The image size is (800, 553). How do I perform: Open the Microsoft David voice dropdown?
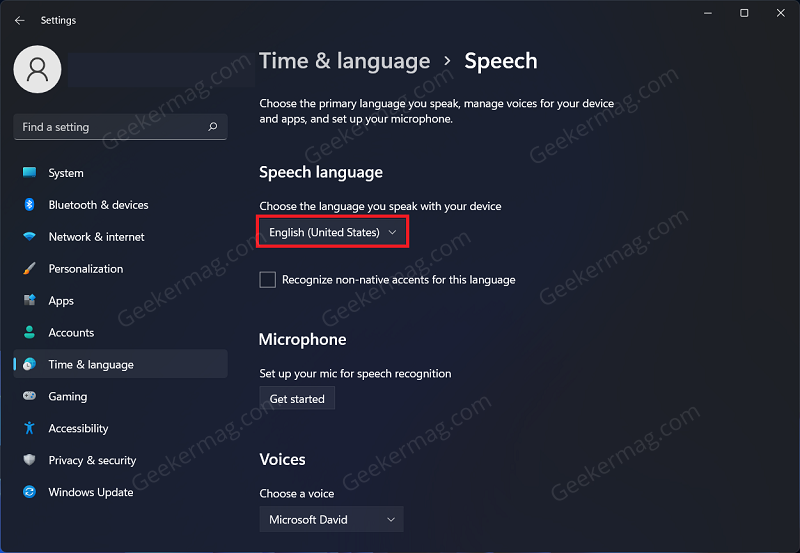tap(332, 519)
